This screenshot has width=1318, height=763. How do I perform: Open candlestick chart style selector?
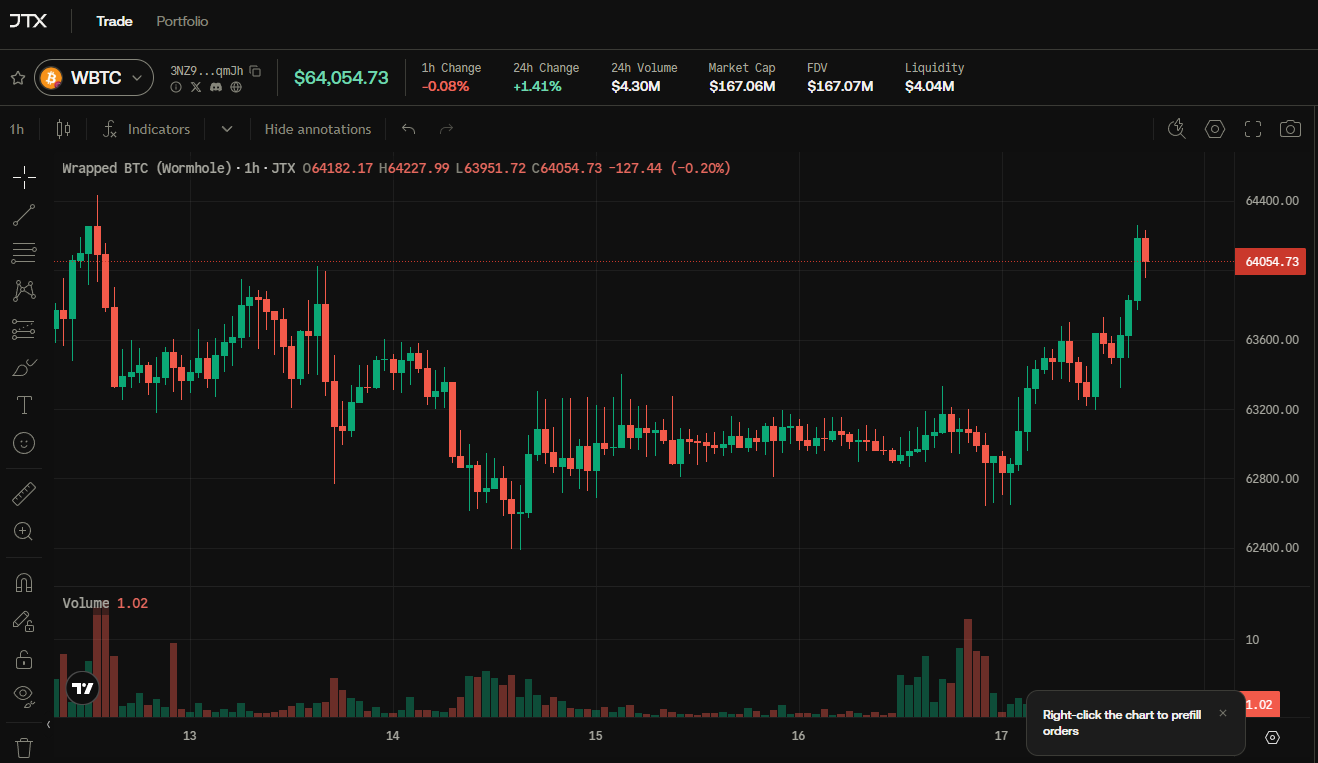pyautogui.click(x=64, y=129)
